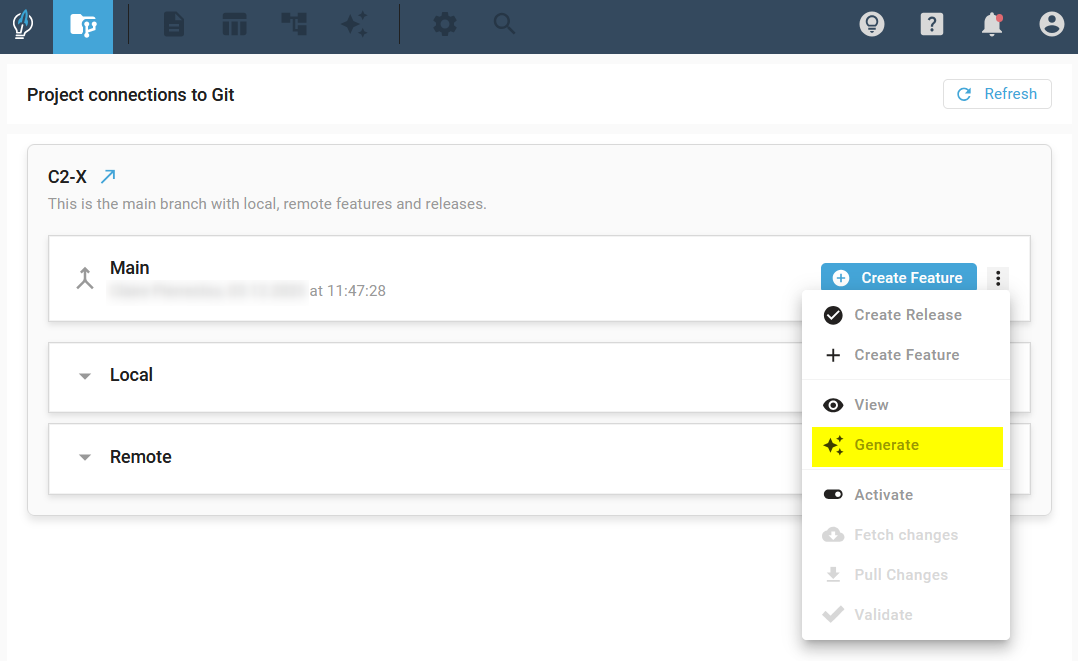The height and width of the screenshot is (661, 1078).
Task: Open the hierarchy tree icon in toolbar
Action: (x=294, y=25)
